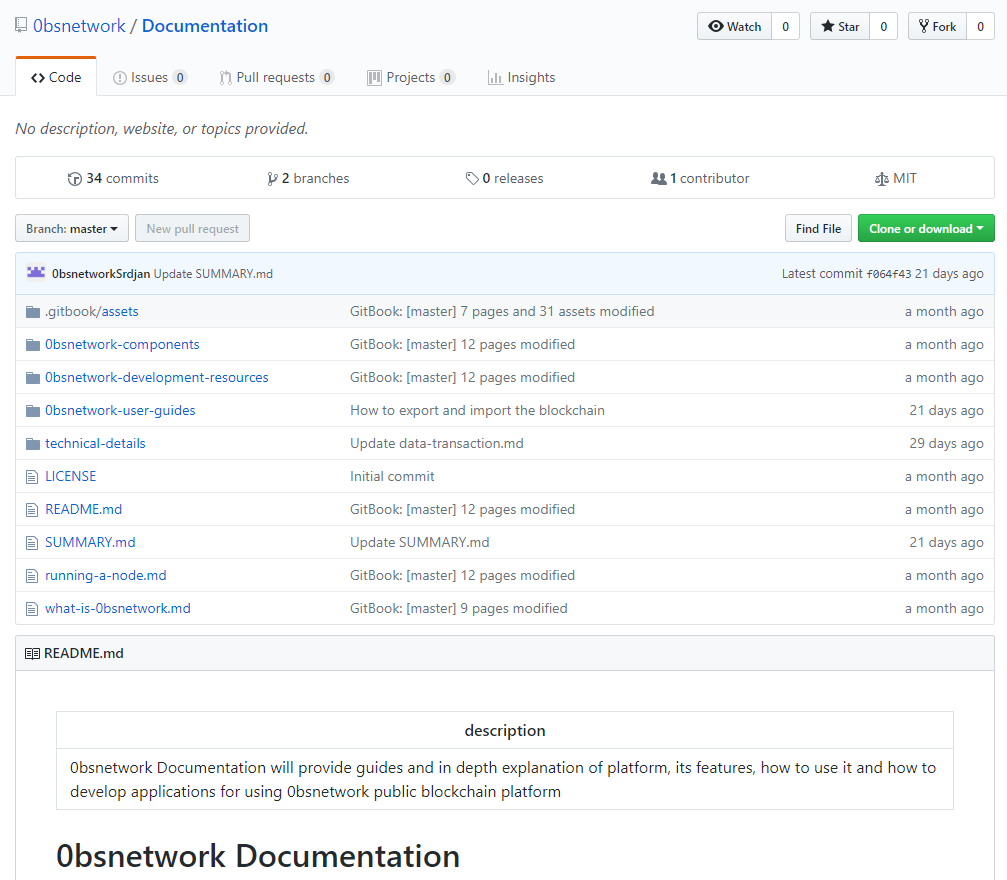Image resolution: width=1007 pixels, height=880 pixels.
Task: Click the New pull request button
Action: point(192,229)
